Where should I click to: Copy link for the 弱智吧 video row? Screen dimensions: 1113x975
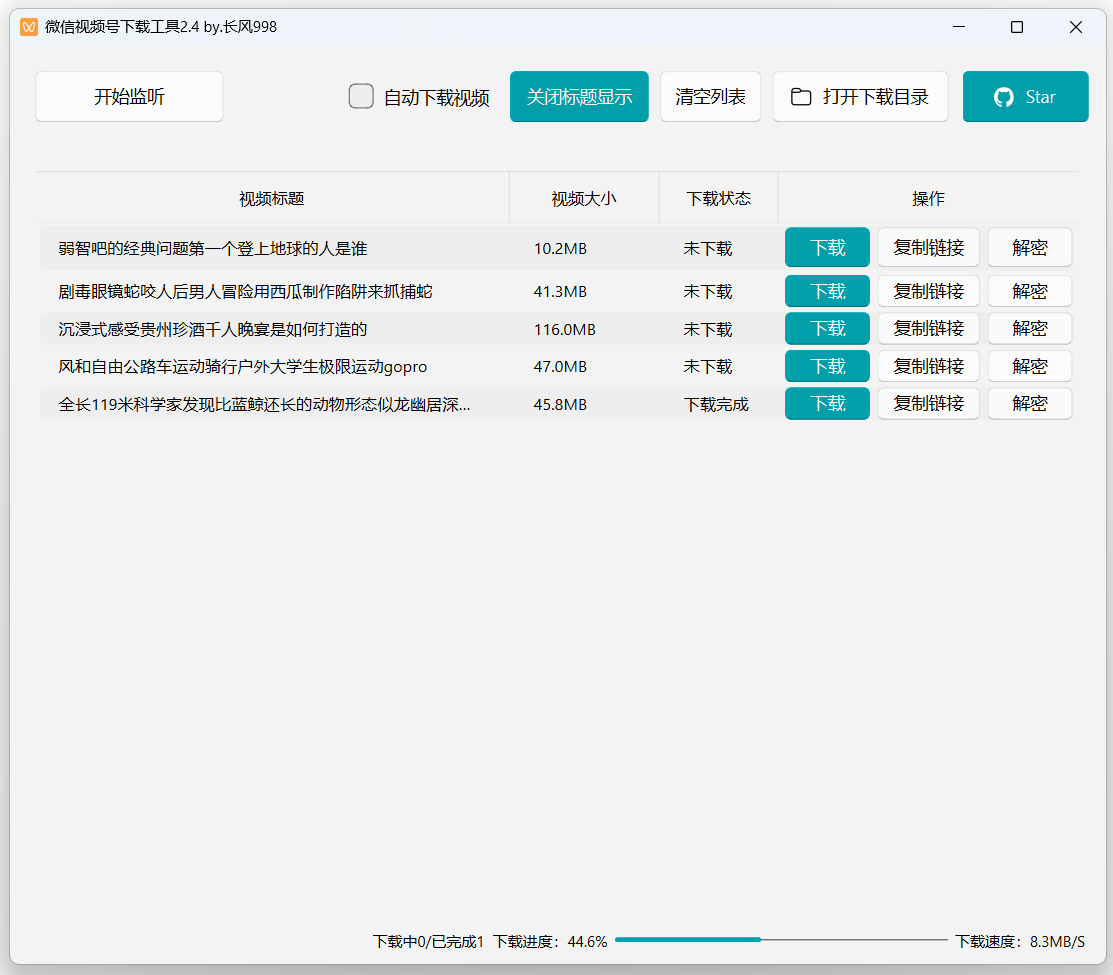[928, 247]
